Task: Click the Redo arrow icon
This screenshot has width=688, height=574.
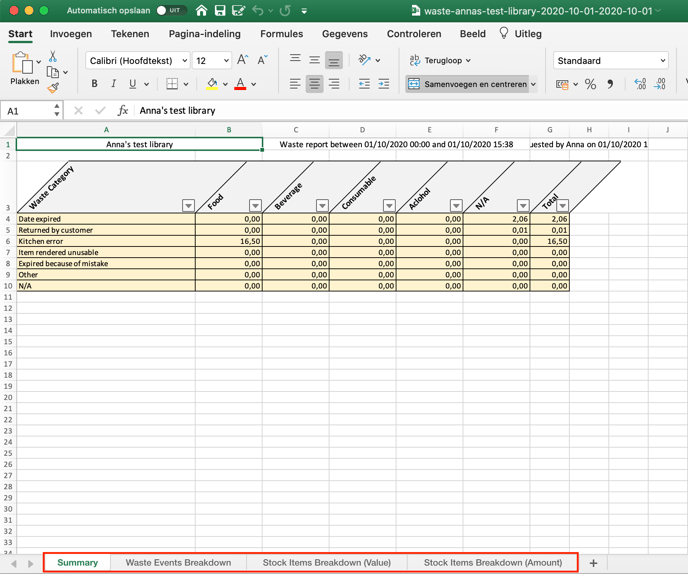Action: 285,11
